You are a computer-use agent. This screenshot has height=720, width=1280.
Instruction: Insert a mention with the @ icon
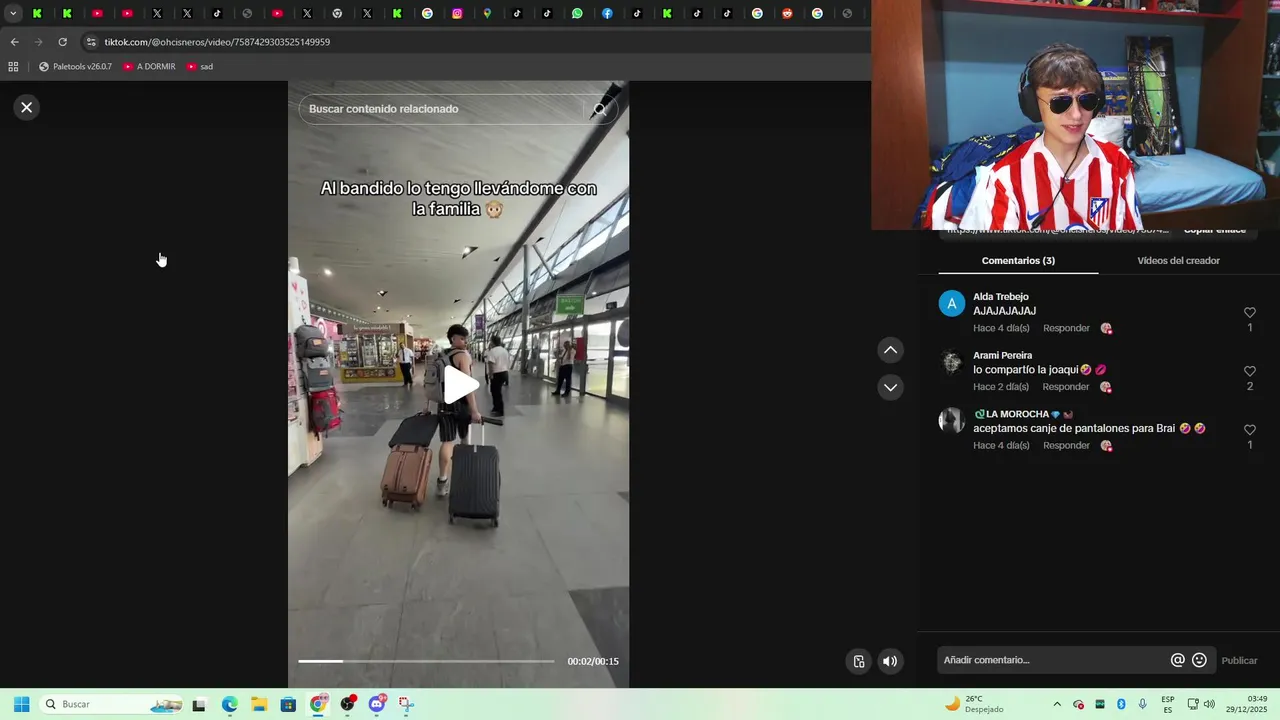(1178, 660)
